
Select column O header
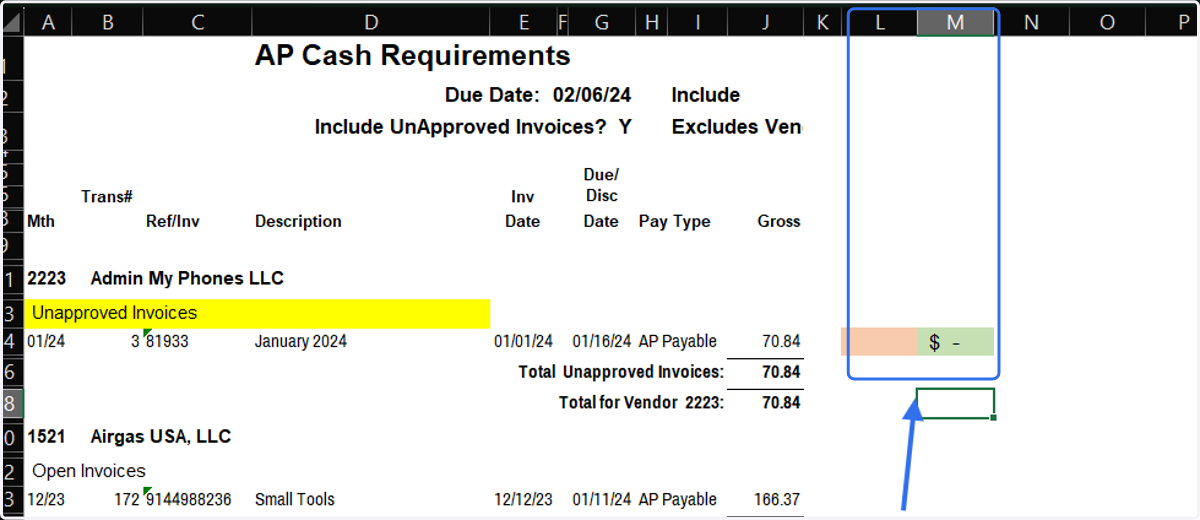tap(1107, 22)
